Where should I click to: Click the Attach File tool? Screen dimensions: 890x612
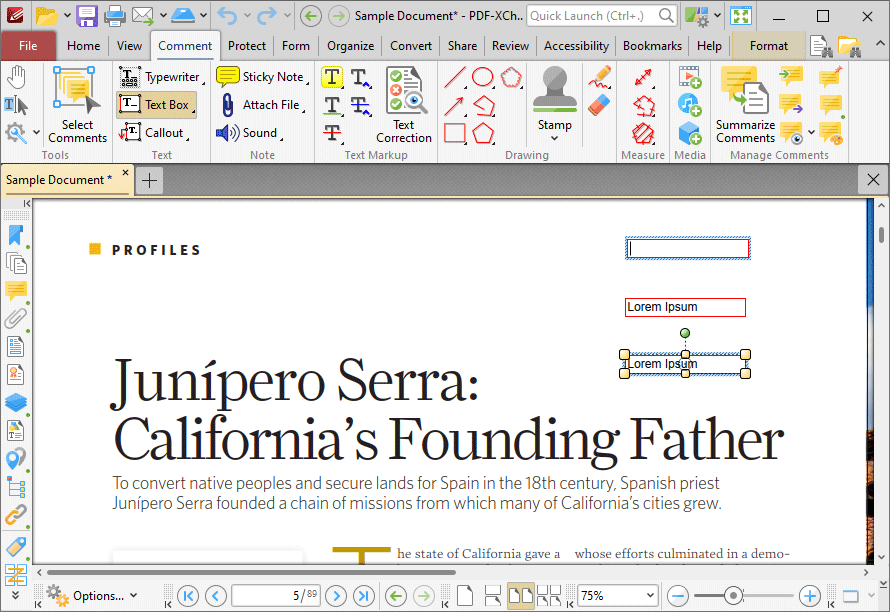[x=262, y=104]
